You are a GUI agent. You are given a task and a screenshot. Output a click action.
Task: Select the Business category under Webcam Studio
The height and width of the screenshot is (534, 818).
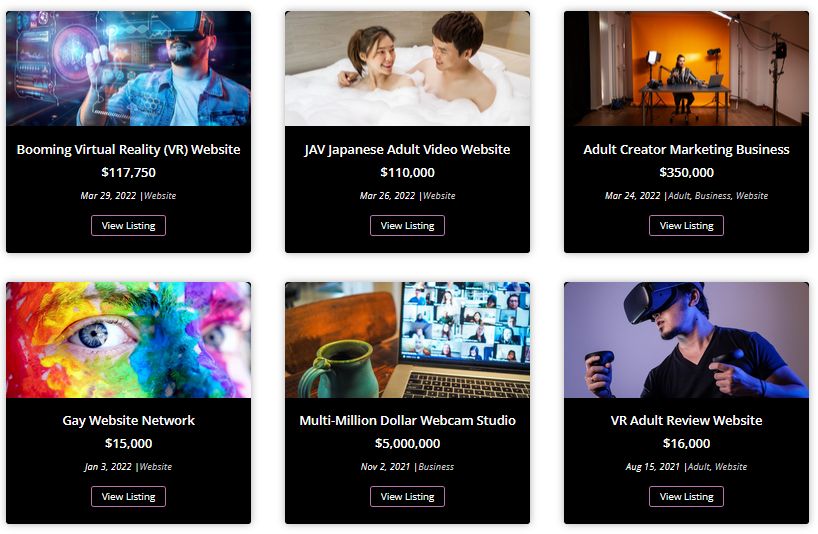pyautogui.click(x=436, y=467)
